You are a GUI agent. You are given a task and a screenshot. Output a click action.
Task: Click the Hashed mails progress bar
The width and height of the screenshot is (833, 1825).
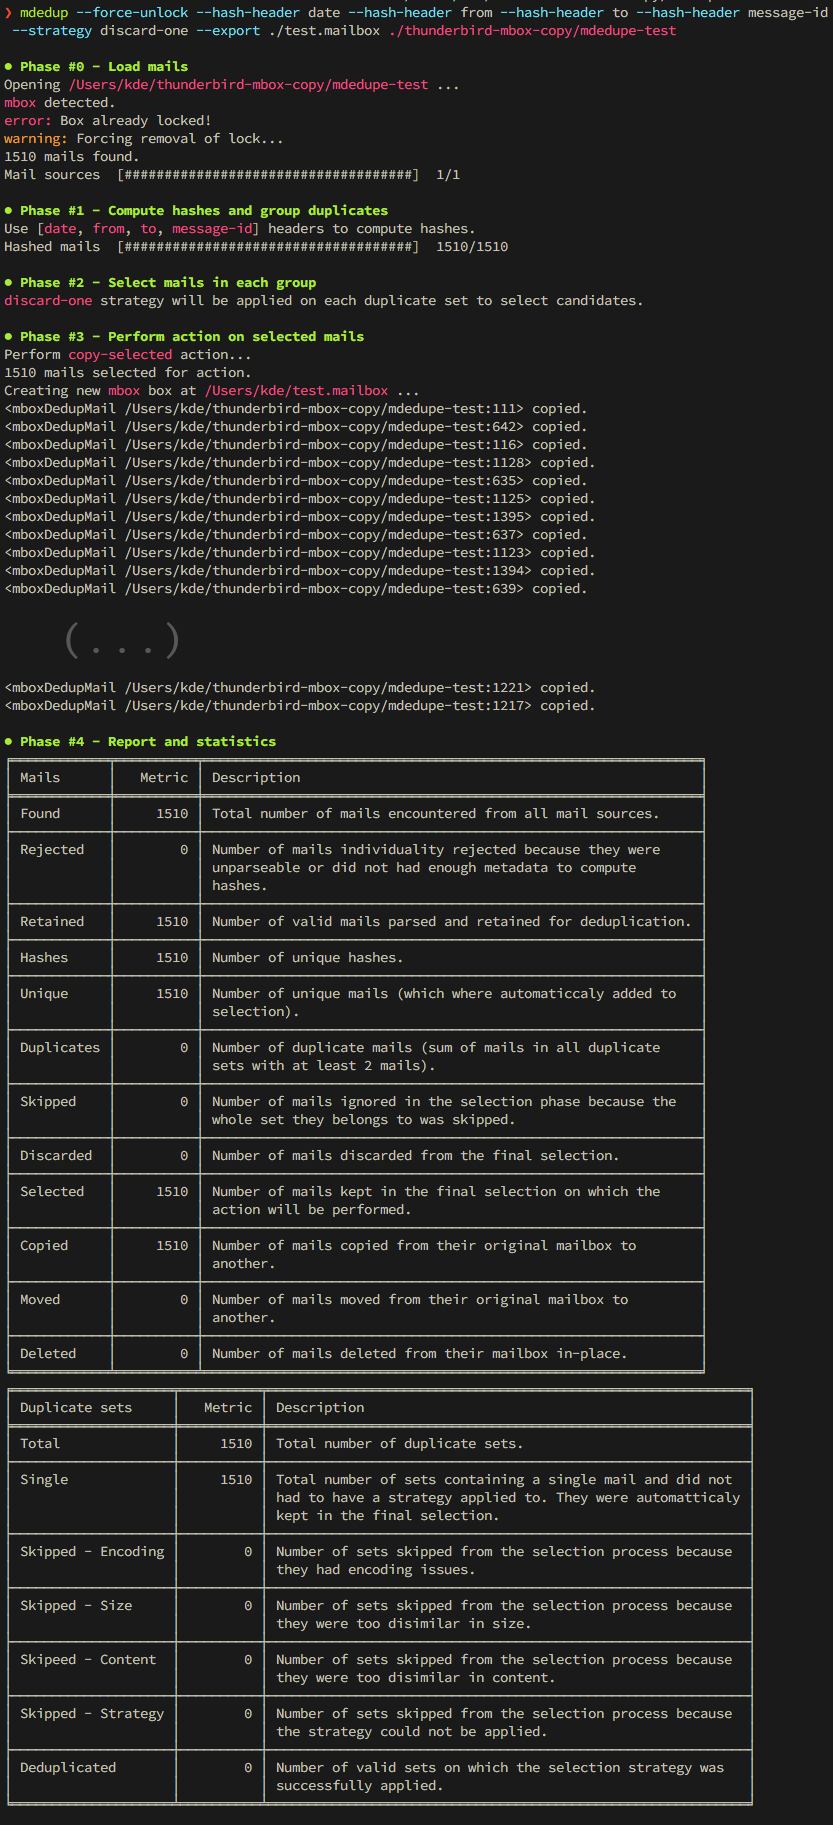[x=268, y=247]
